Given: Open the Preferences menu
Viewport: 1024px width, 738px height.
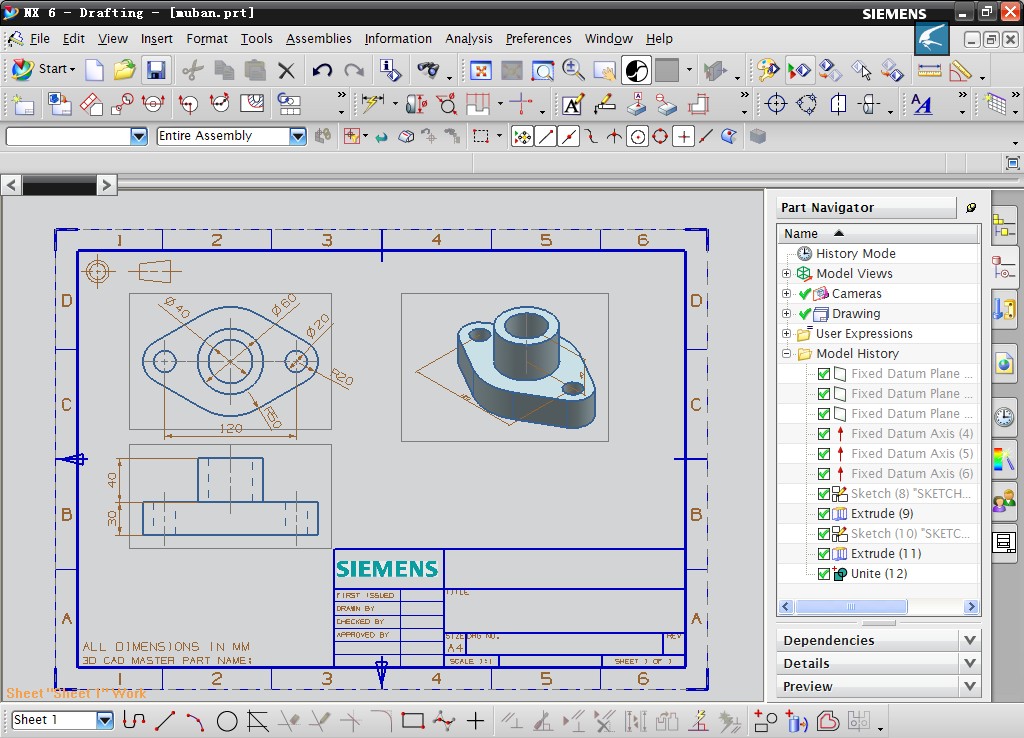Looking at the screenshot, I should click(538, 39).
